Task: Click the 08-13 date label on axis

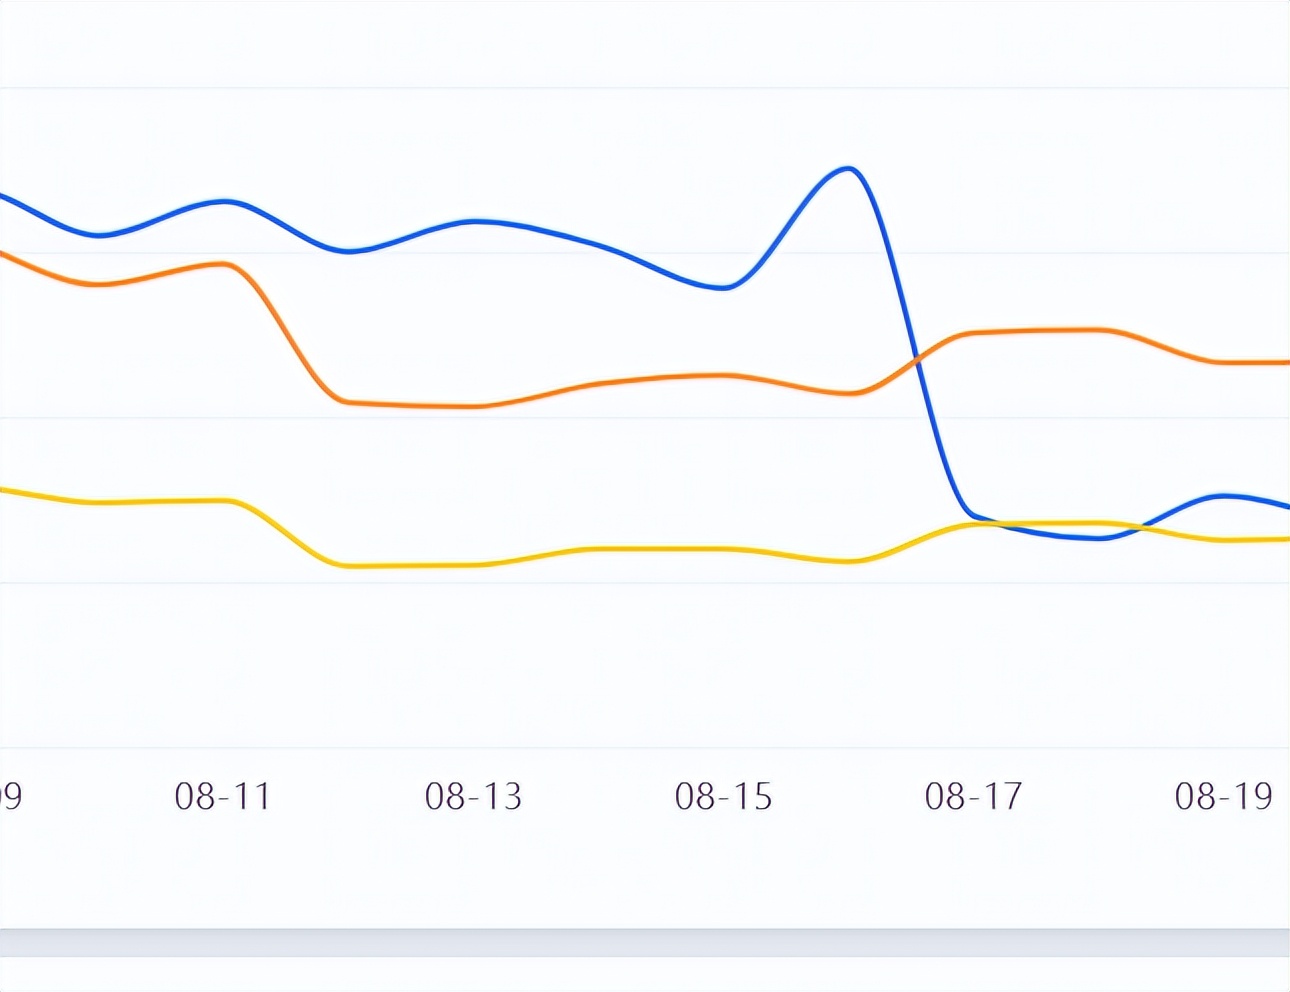Action: pos(473,796)
